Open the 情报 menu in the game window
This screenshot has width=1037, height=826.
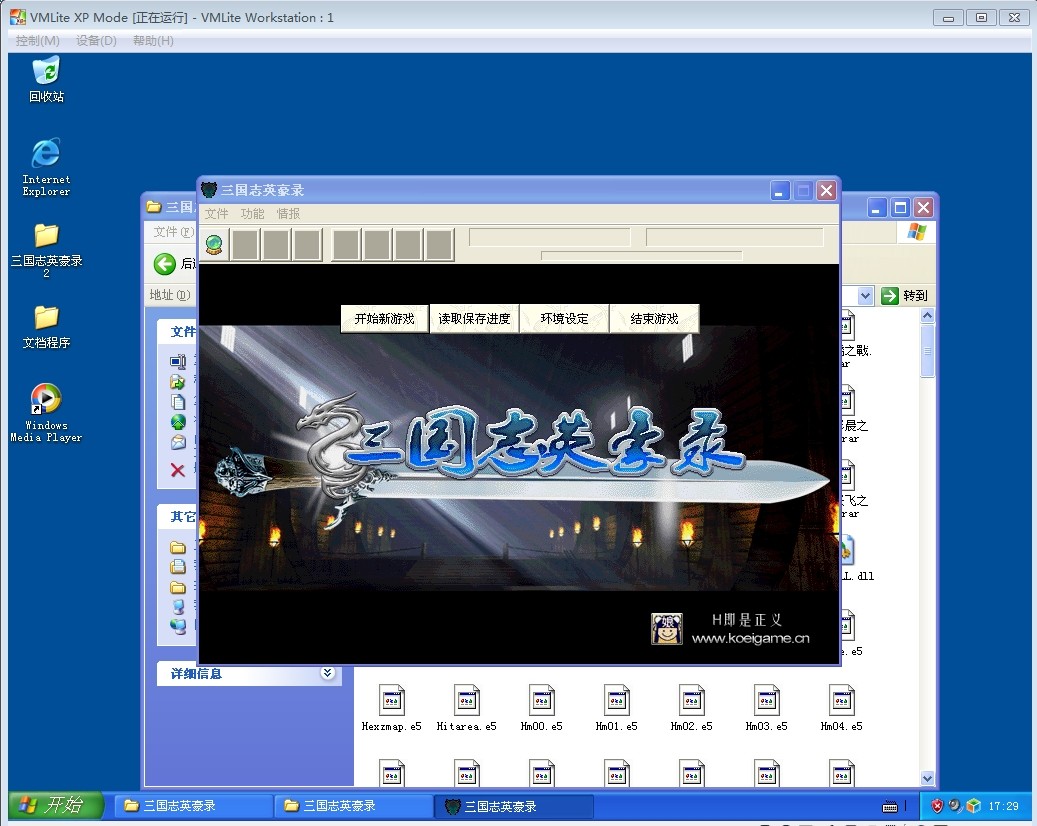coord(288,214)
